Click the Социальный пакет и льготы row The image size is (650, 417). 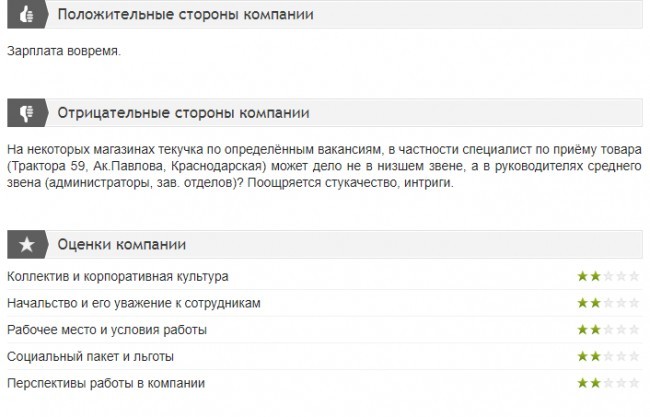[90, 356]
